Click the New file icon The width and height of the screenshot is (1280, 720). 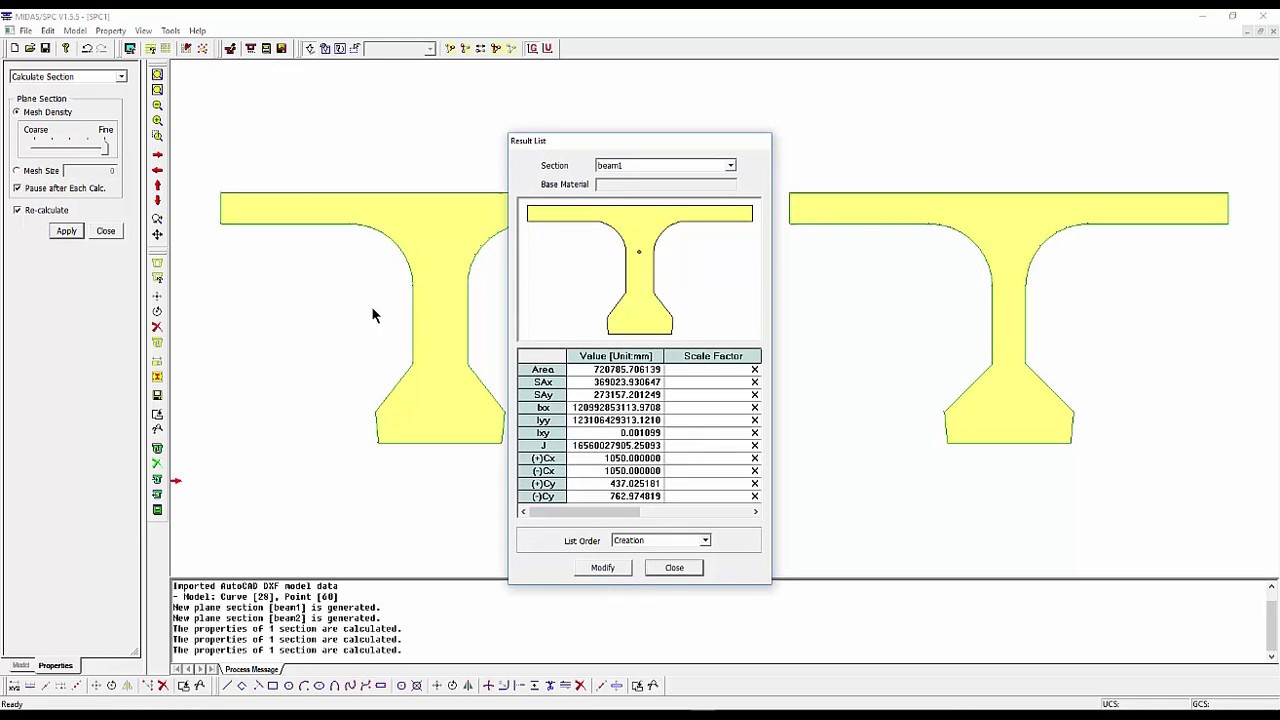click(x=14, y=48)
